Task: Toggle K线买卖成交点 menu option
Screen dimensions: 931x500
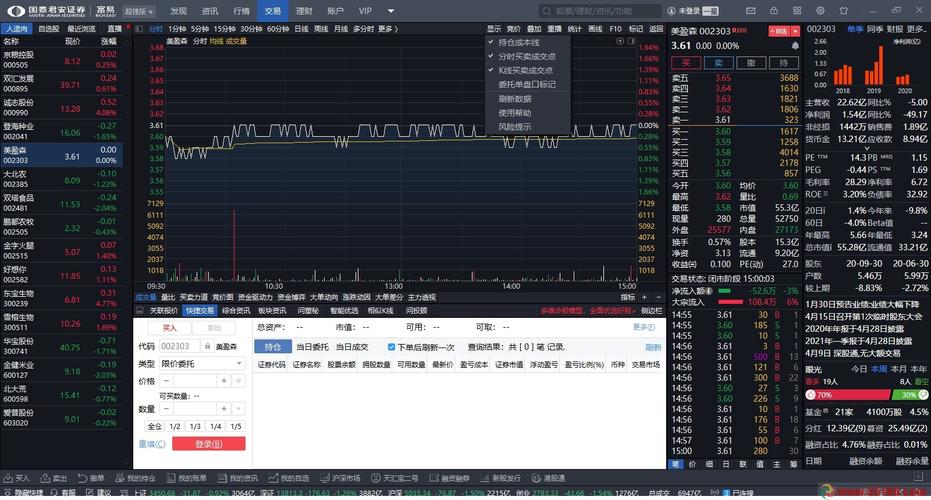Action: [525, 70]
